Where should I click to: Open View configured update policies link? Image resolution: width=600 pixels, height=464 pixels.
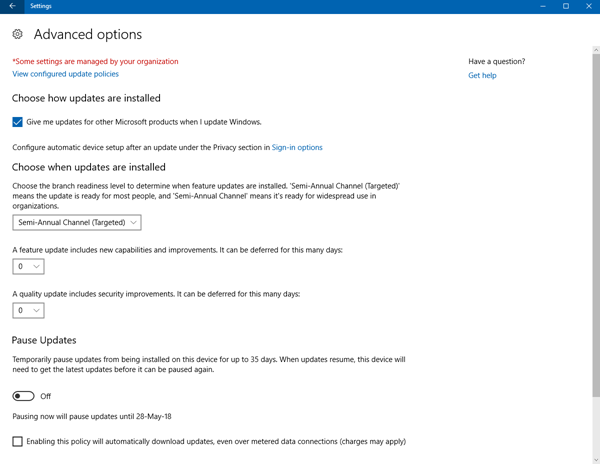[65, 74]
